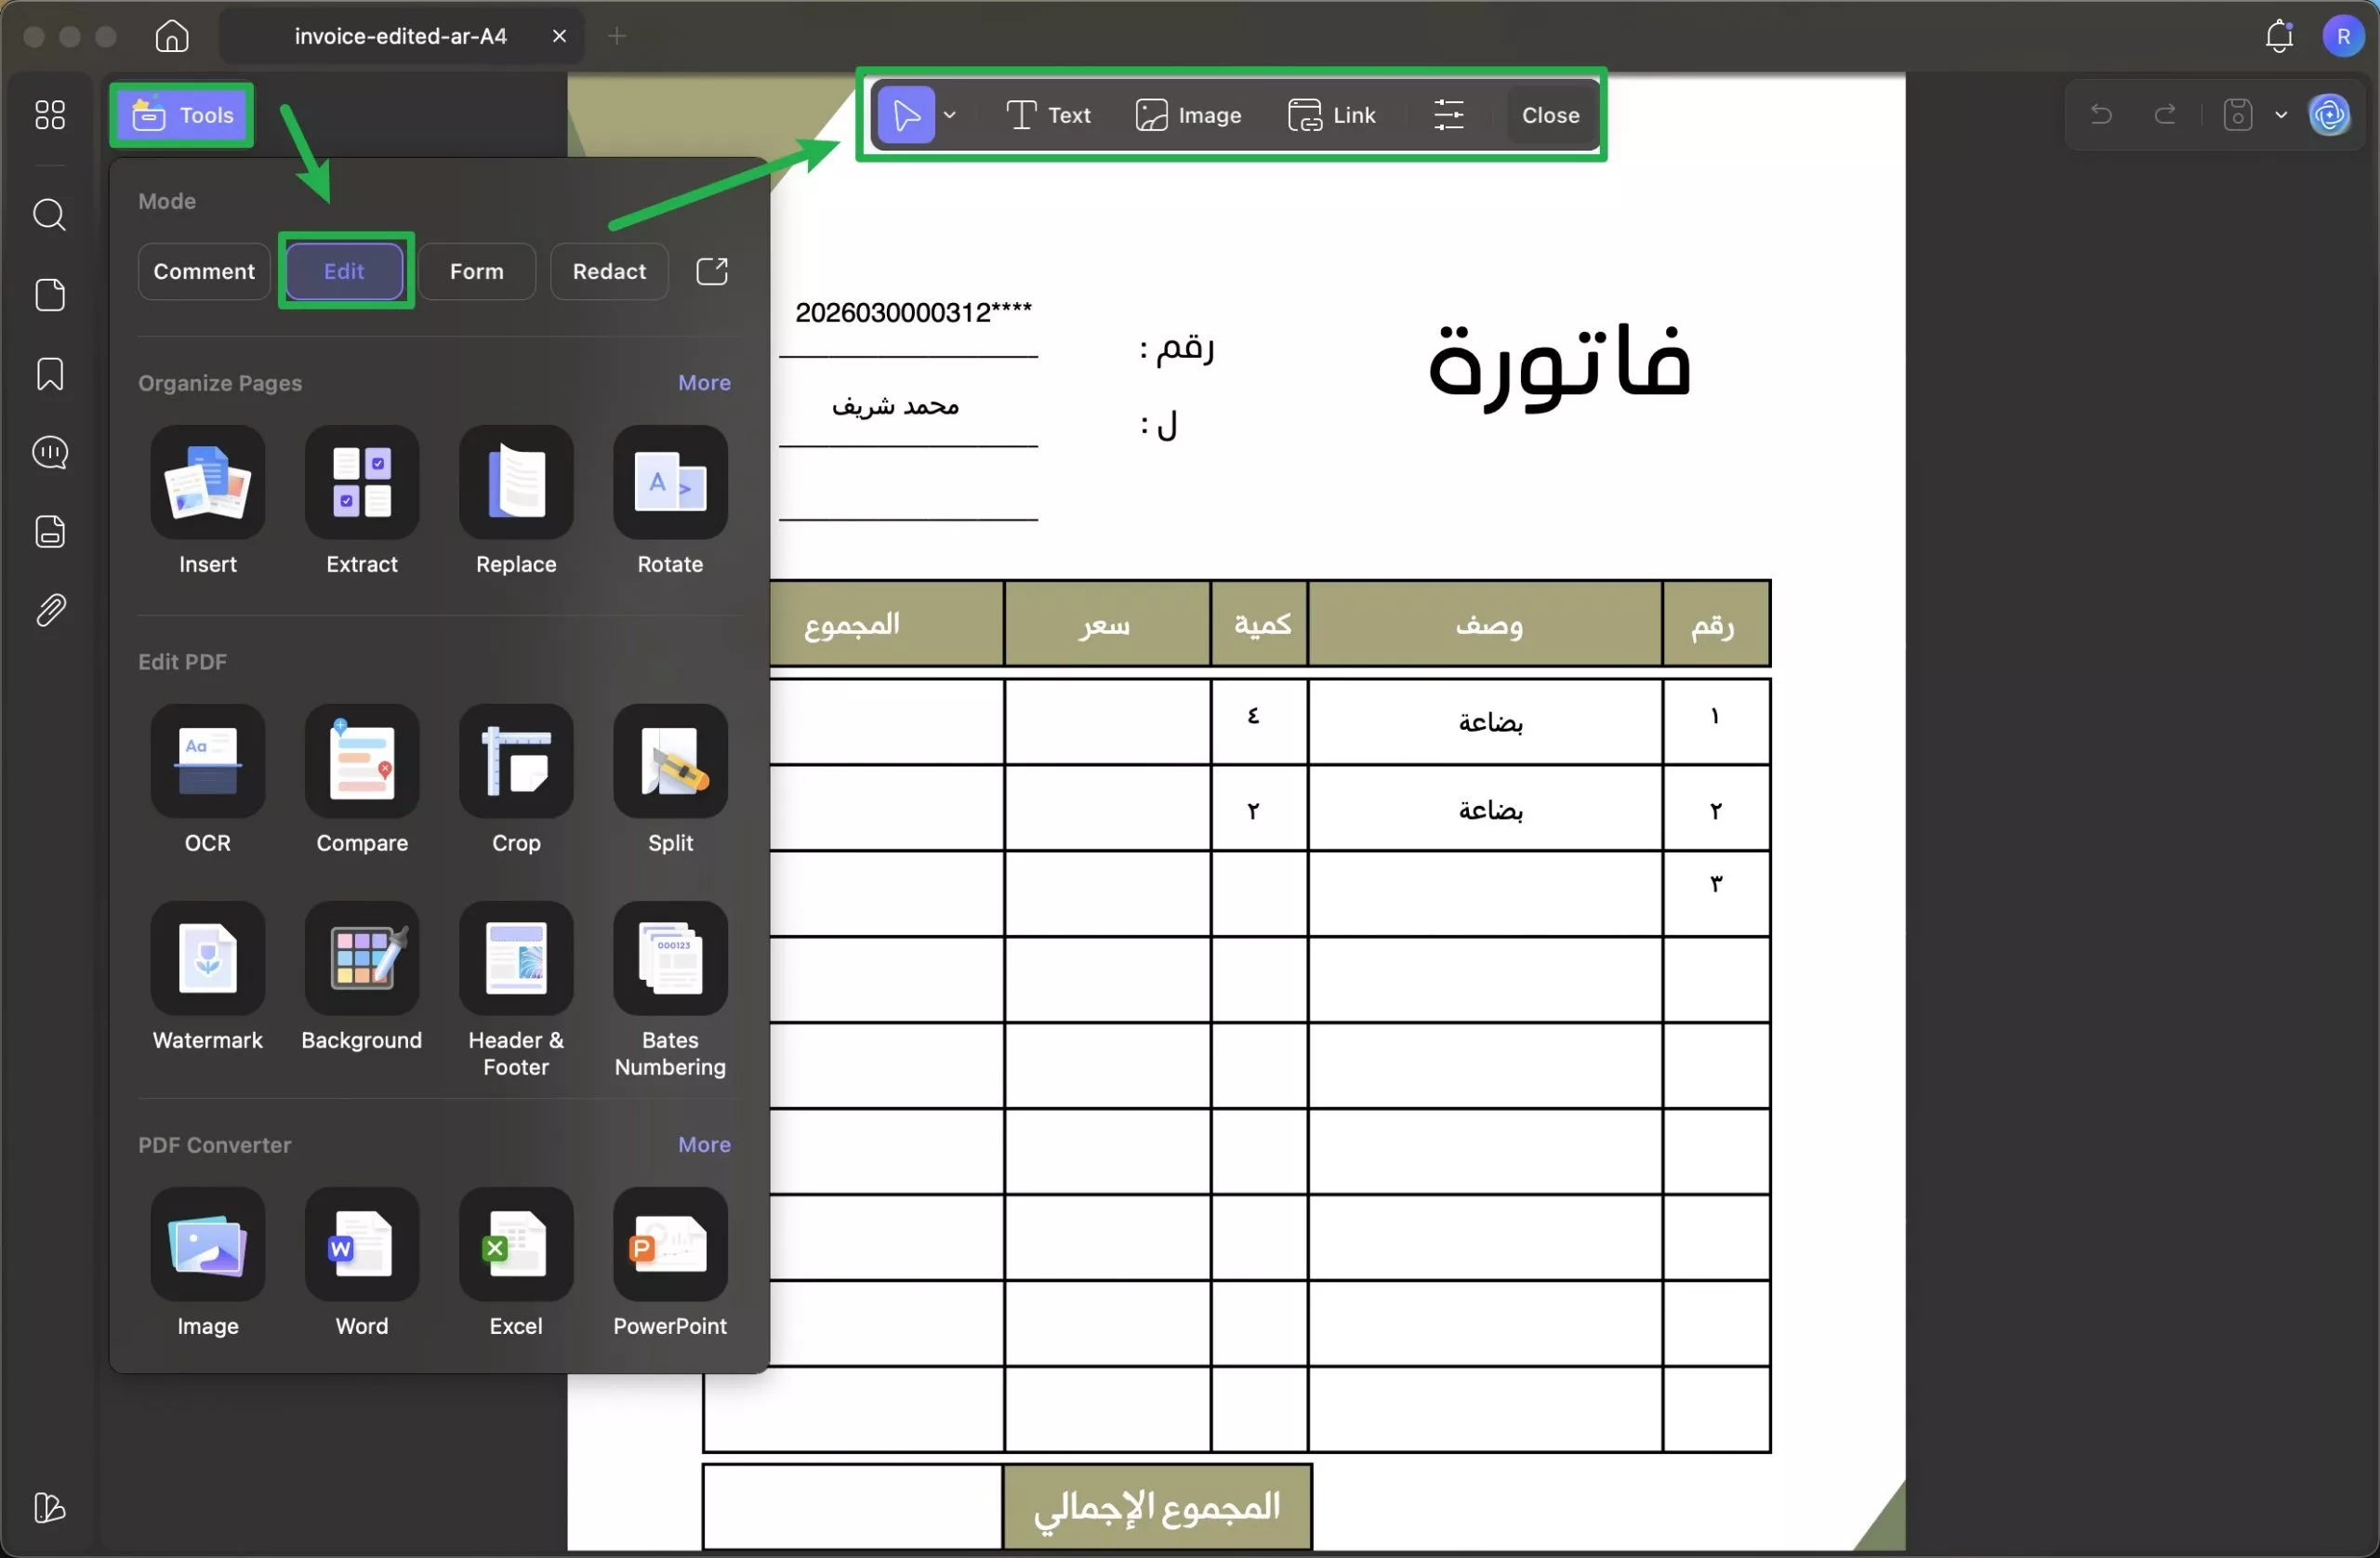Screen dimensions: 2380x1558
Task: Select the Image editing tool
Action: coord(1189,114)
